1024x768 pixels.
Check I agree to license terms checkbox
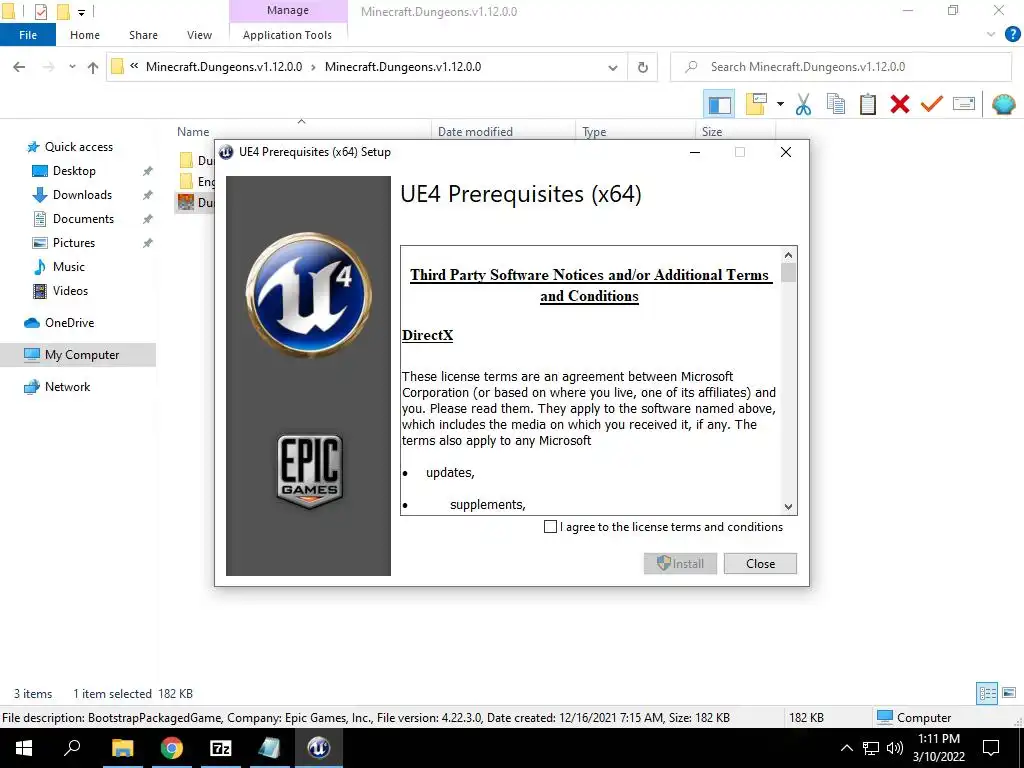click(x=551, y=526)
